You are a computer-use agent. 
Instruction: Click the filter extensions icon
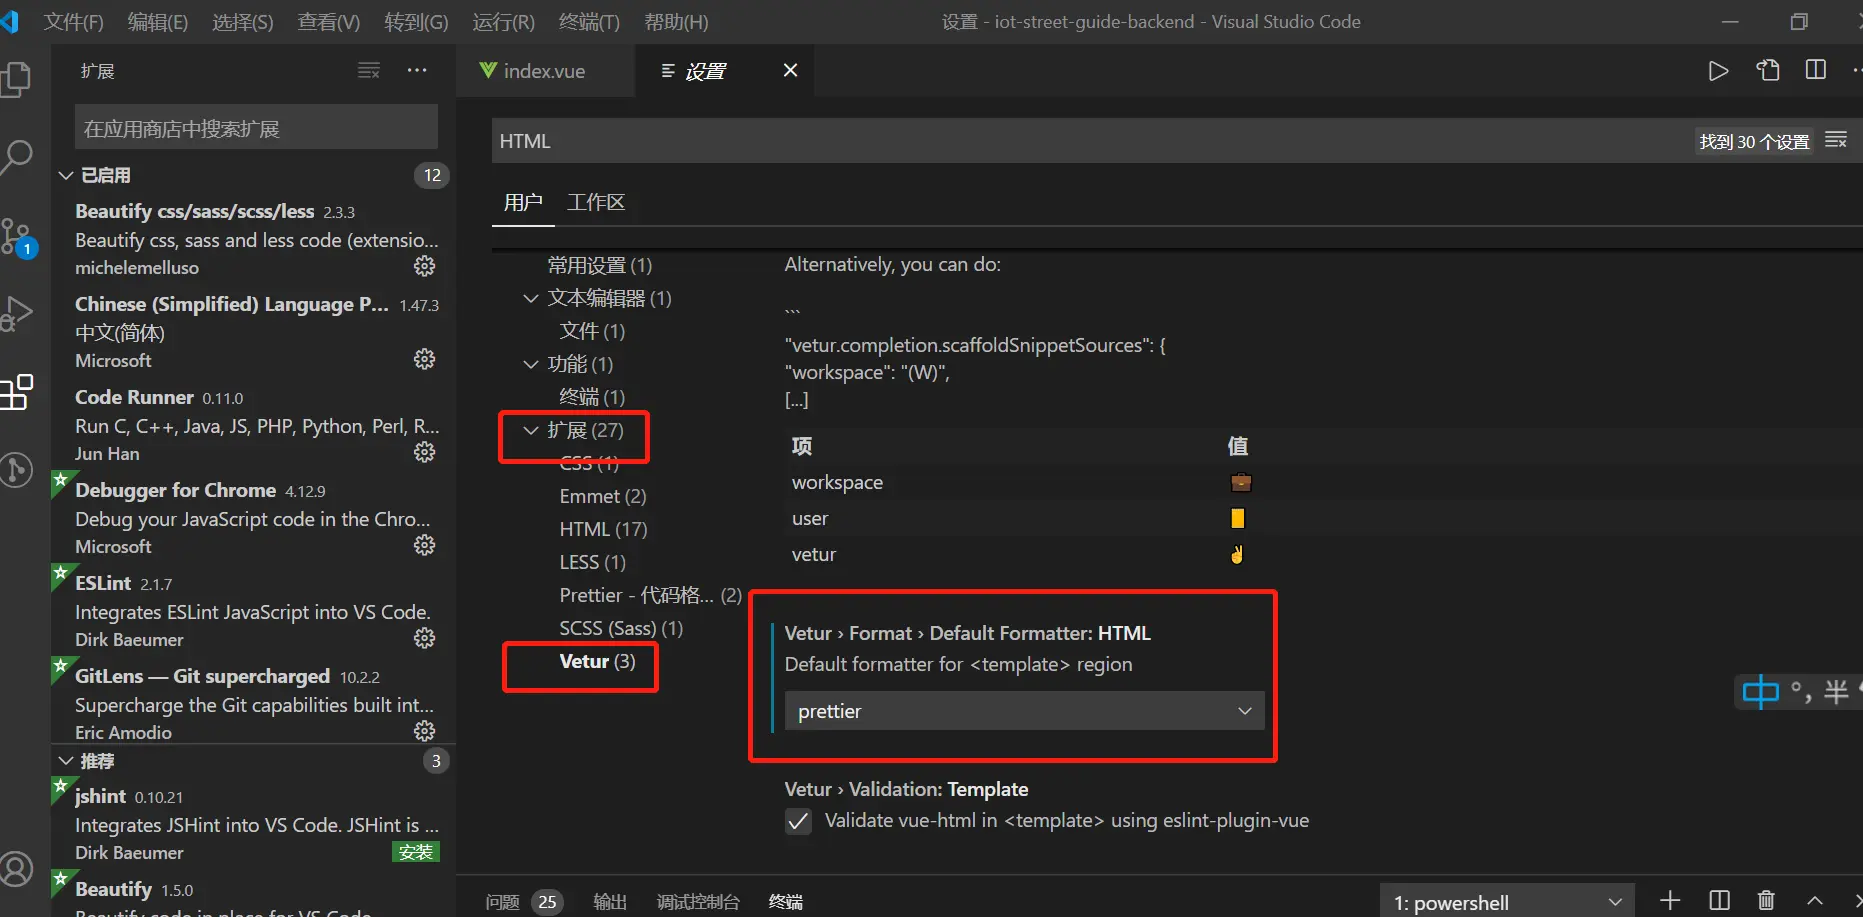369,70
